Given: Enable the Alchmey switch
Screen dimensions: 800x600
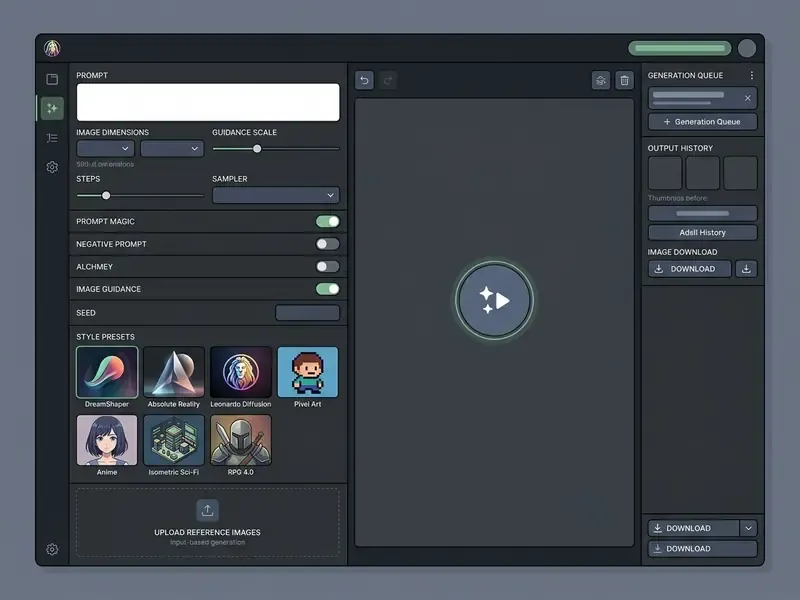Looking at the screenshot, I should pos(328,266).
